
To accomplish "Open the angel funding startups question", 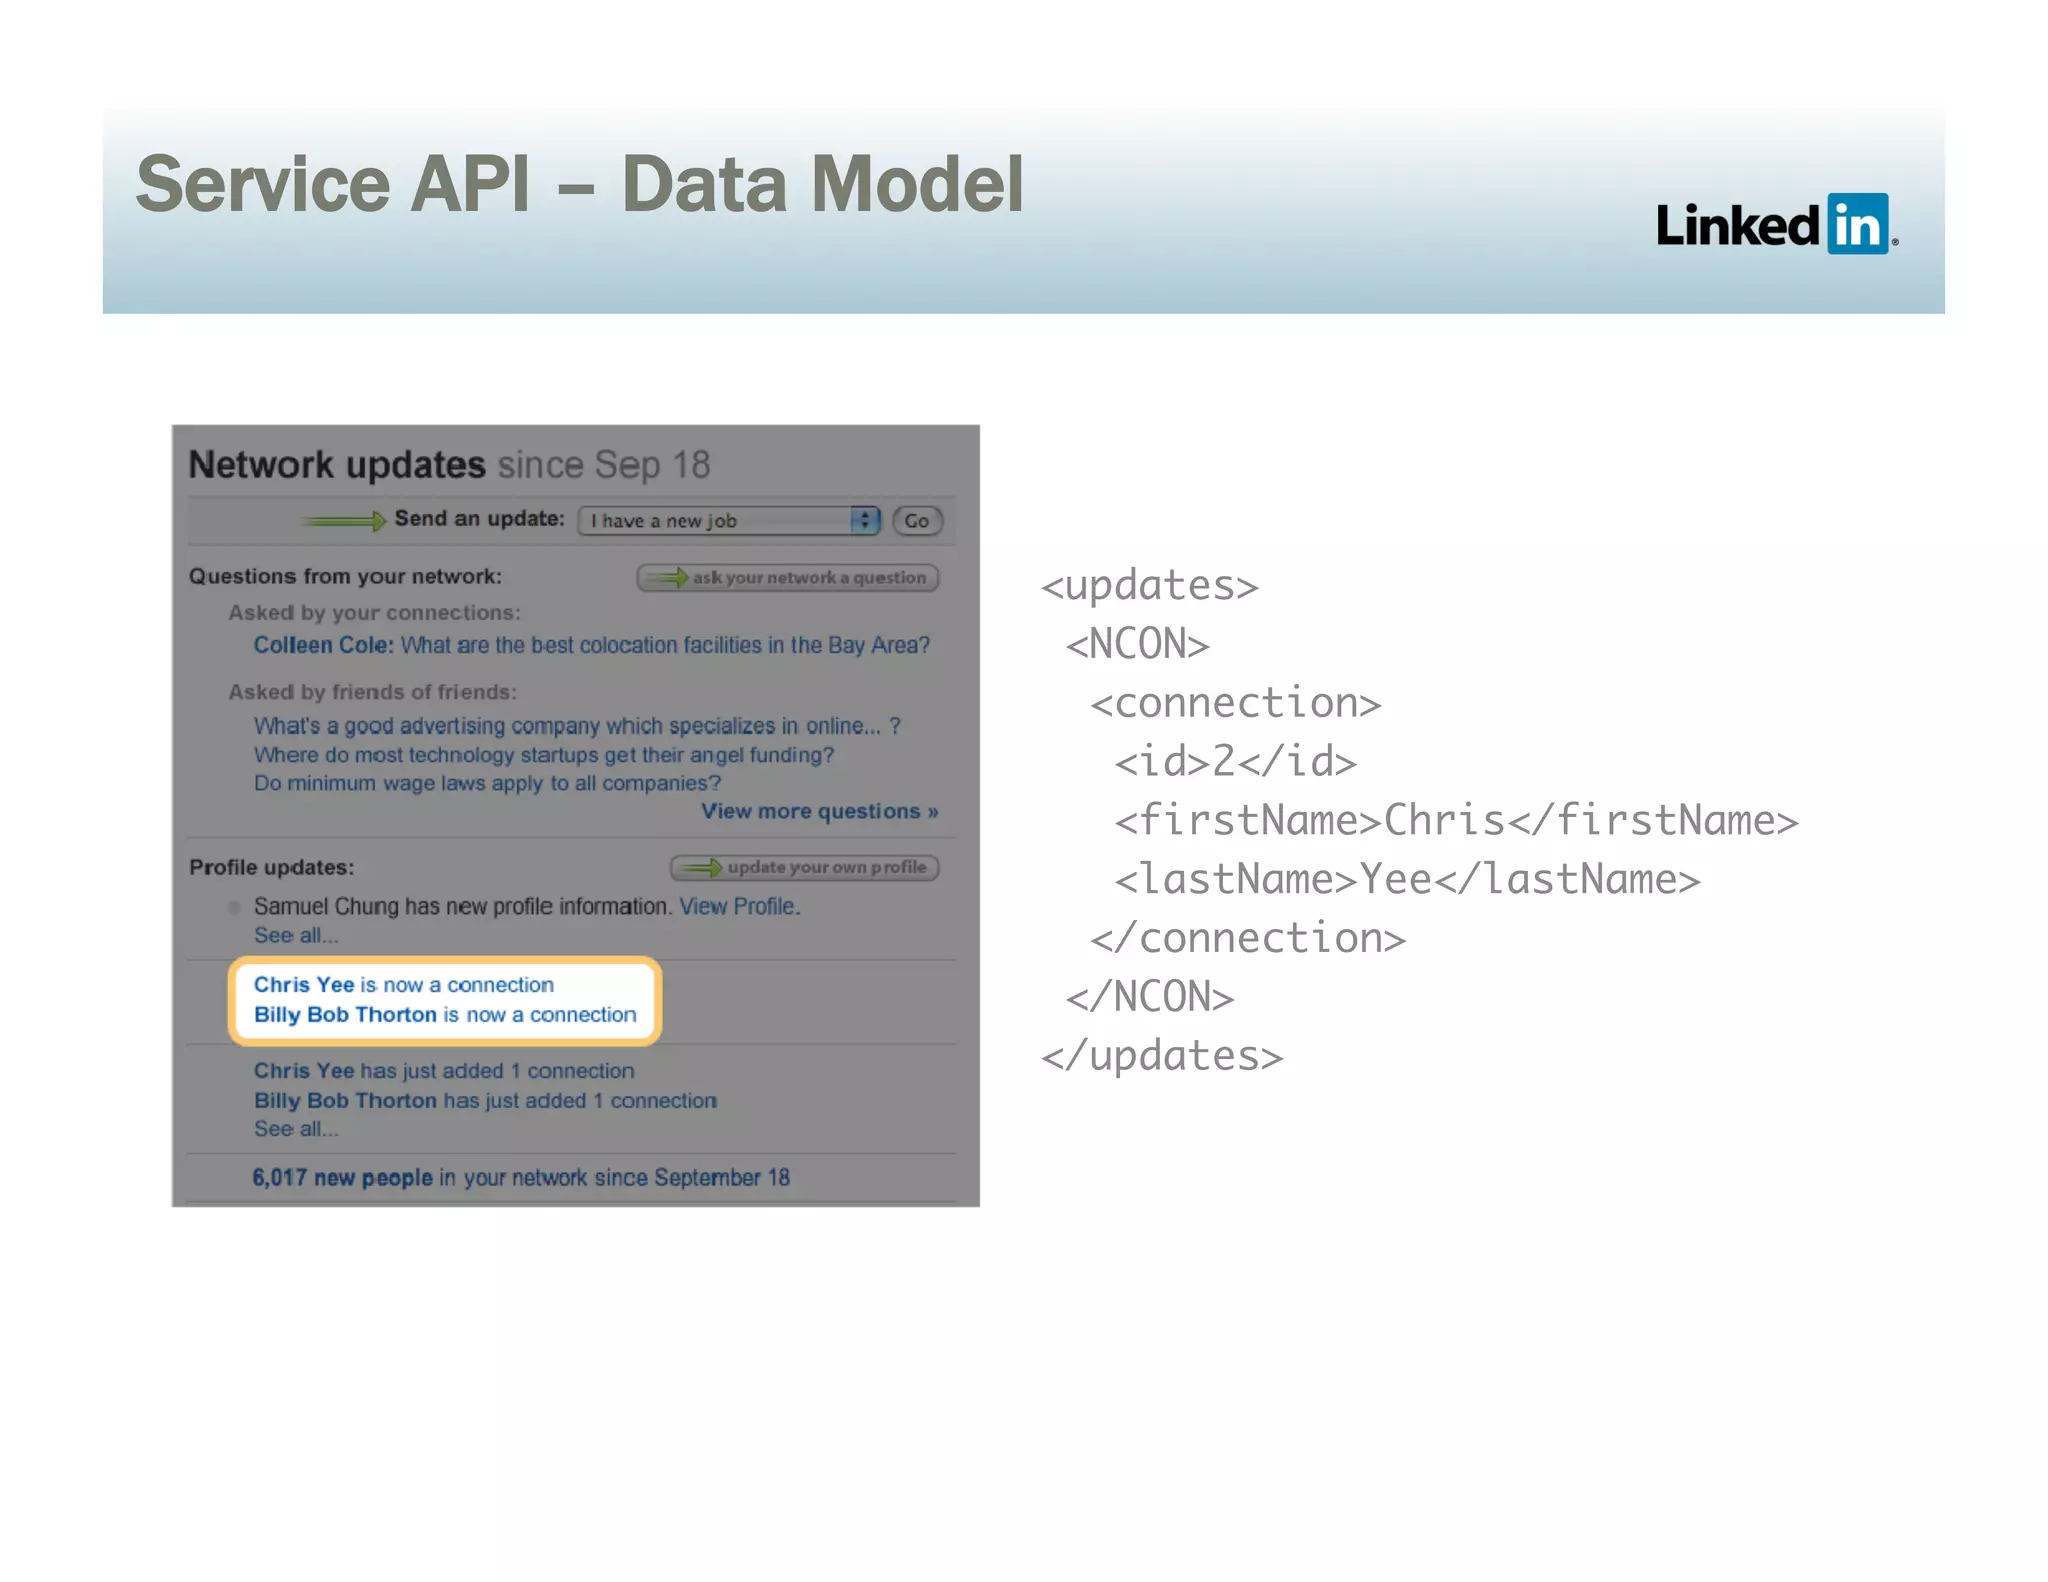I will 543,755.
